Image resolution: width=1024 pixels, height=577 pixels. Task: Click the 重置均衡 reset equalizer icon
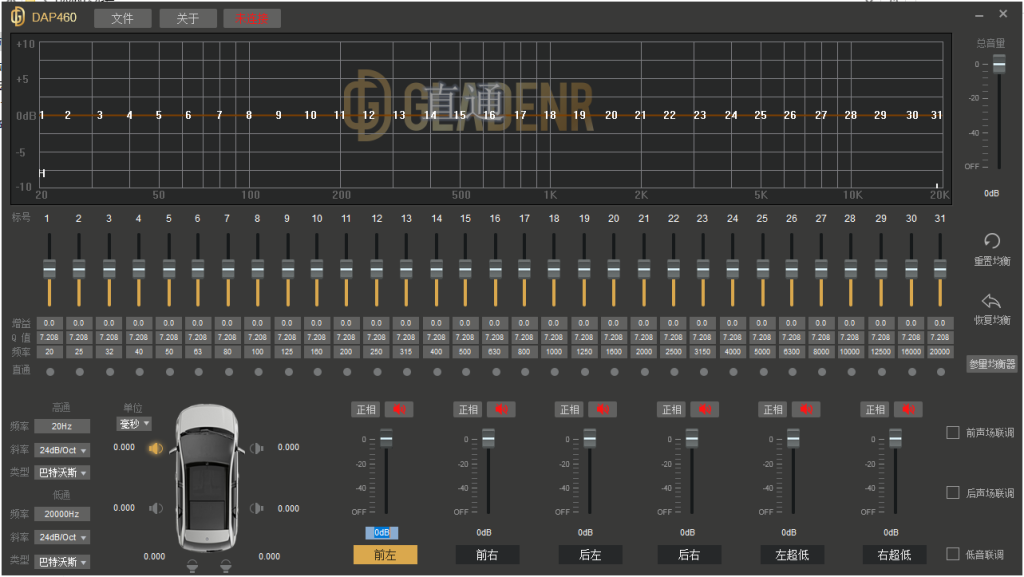coord(991,241)
